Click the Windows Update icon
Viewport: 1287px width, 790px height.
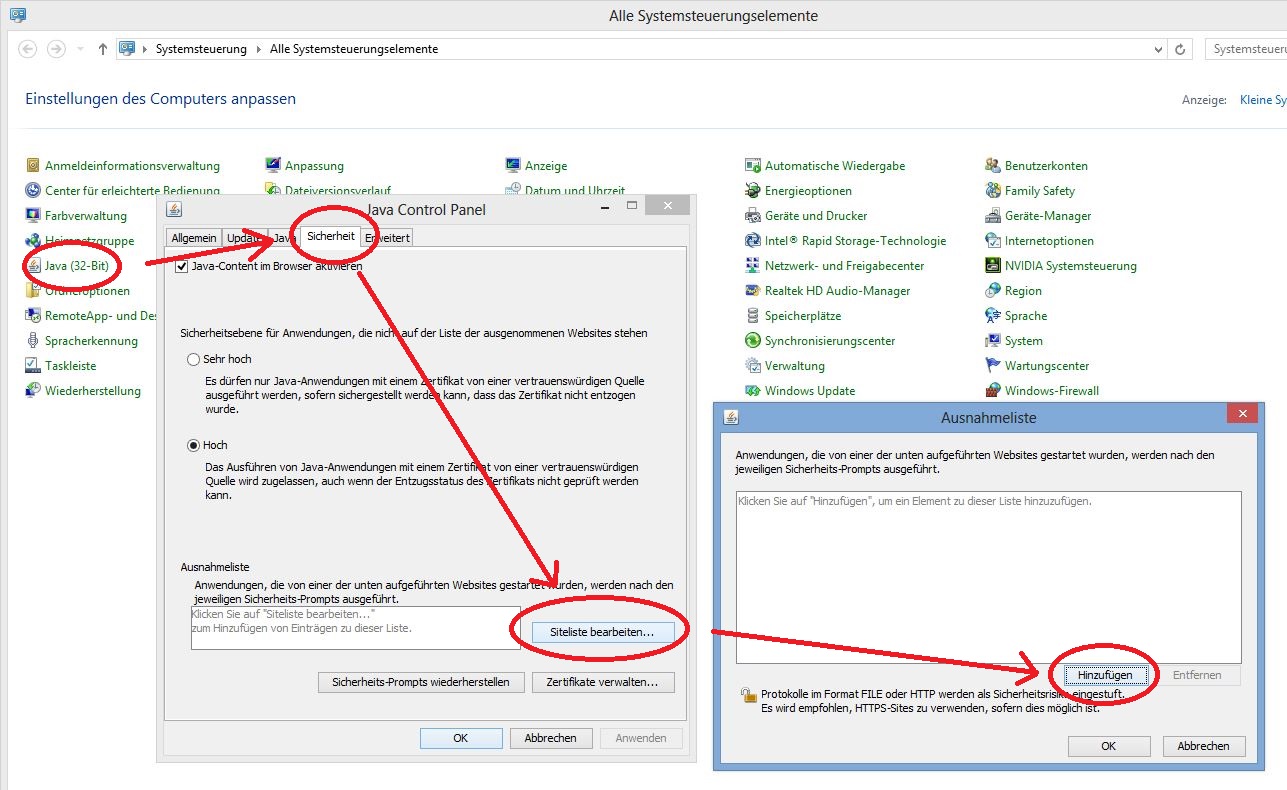(x=753, y=391)
